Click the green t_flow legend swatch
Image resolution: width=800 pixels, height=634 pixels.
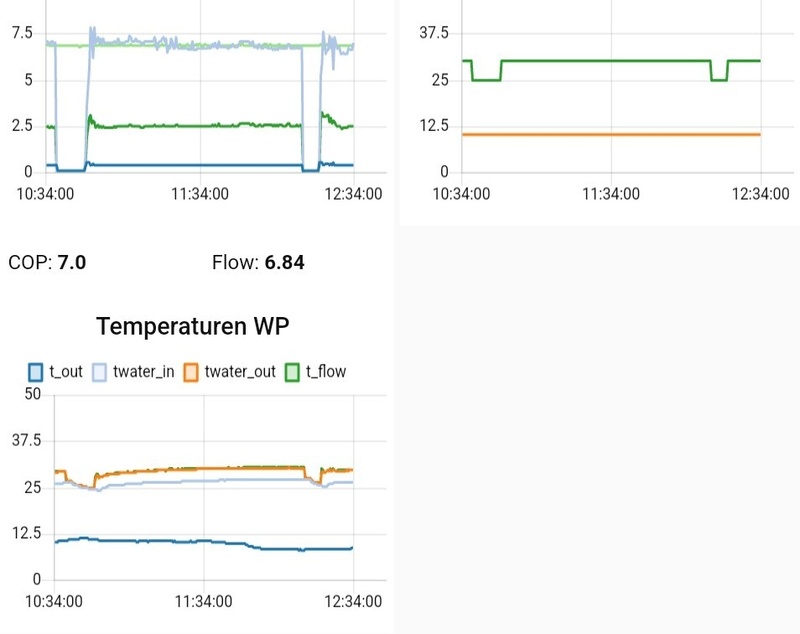click(x=294, y=372)
